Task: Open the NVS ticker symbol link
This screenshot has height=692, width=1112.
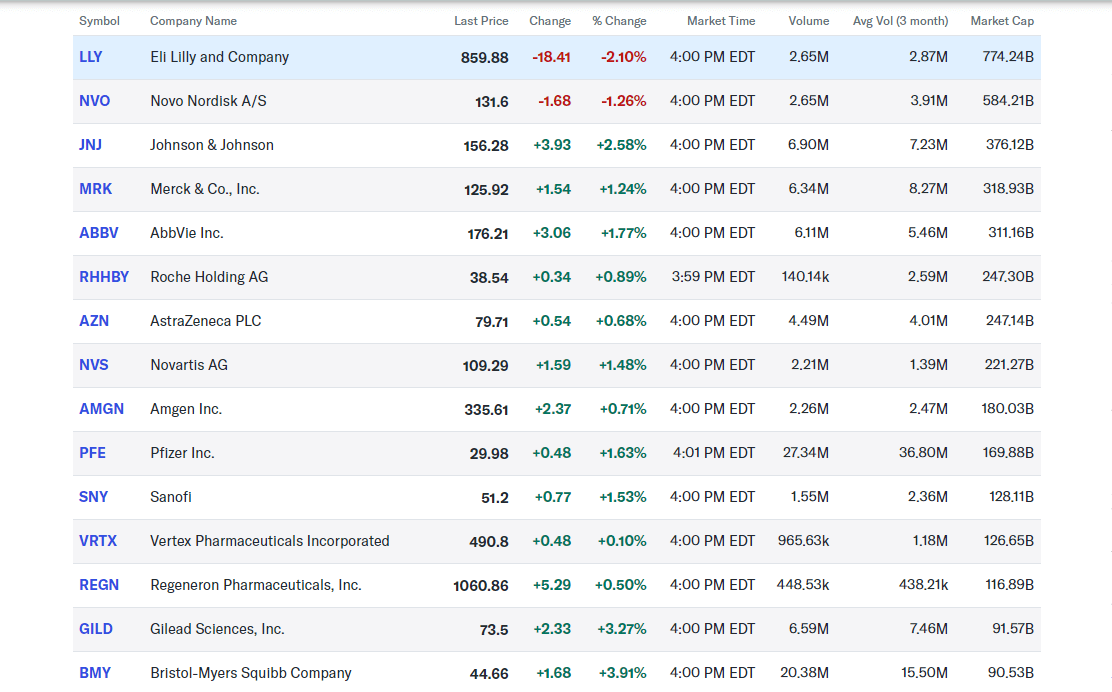Action: (94, 364)
